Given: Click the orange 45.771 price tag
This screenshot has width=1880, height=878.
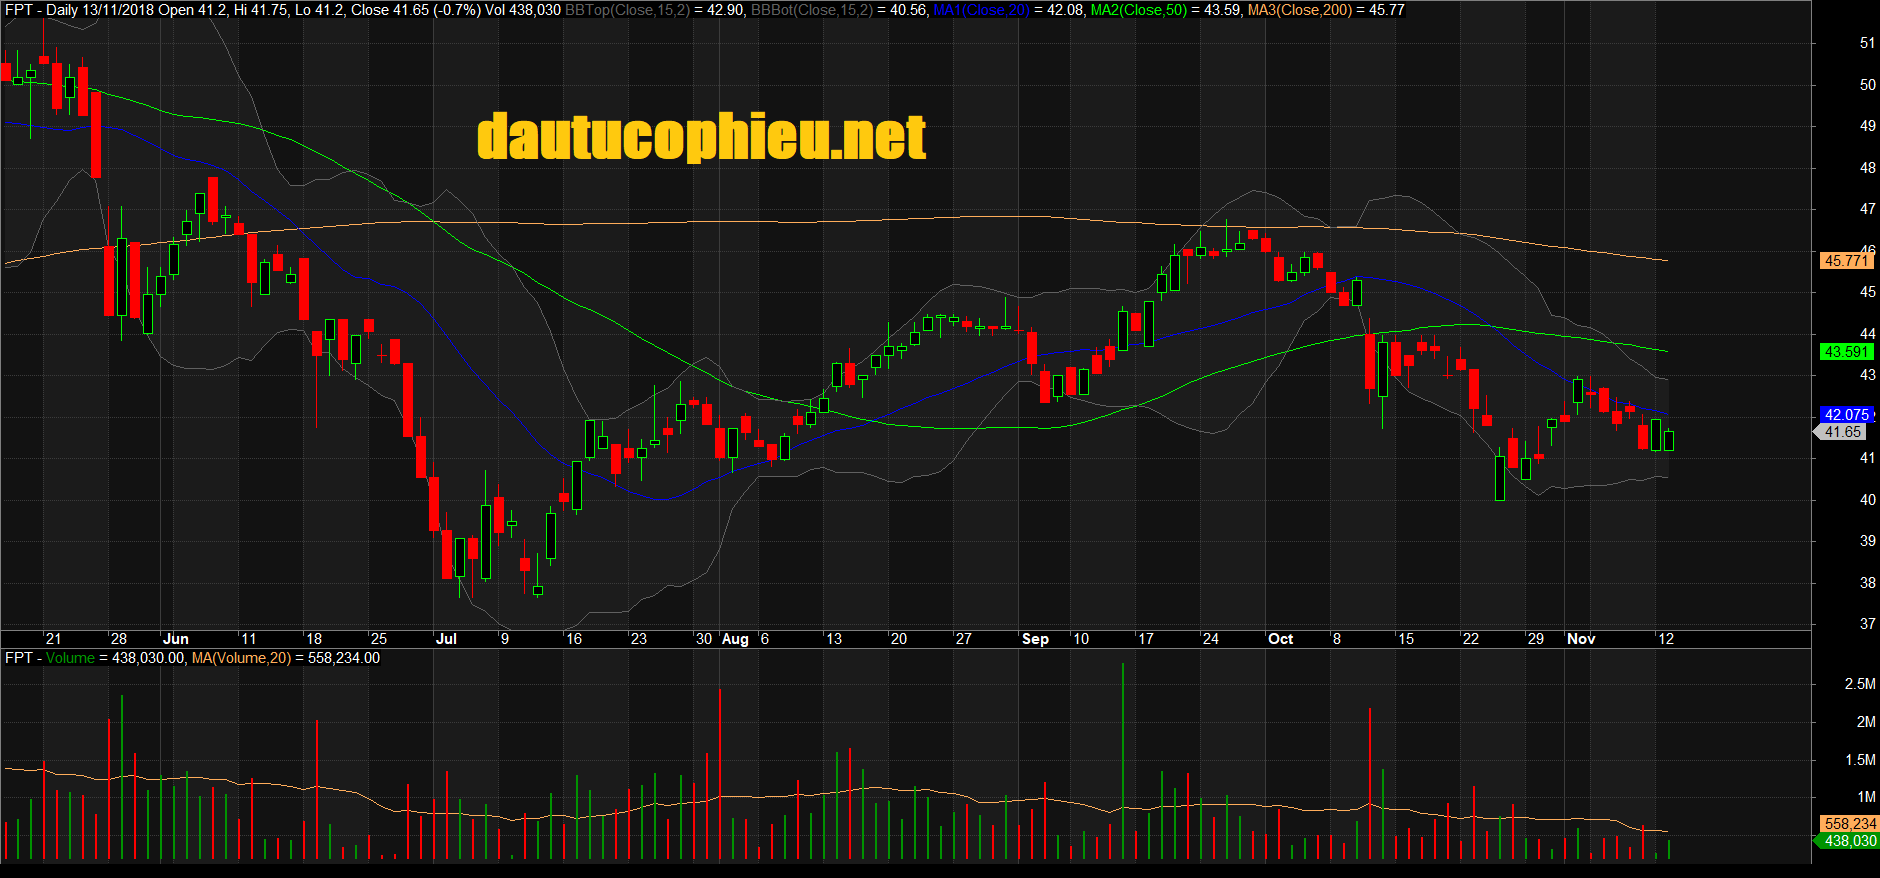Looking at the screenshot, I should pyautogui.click(x=1845, y=261).
